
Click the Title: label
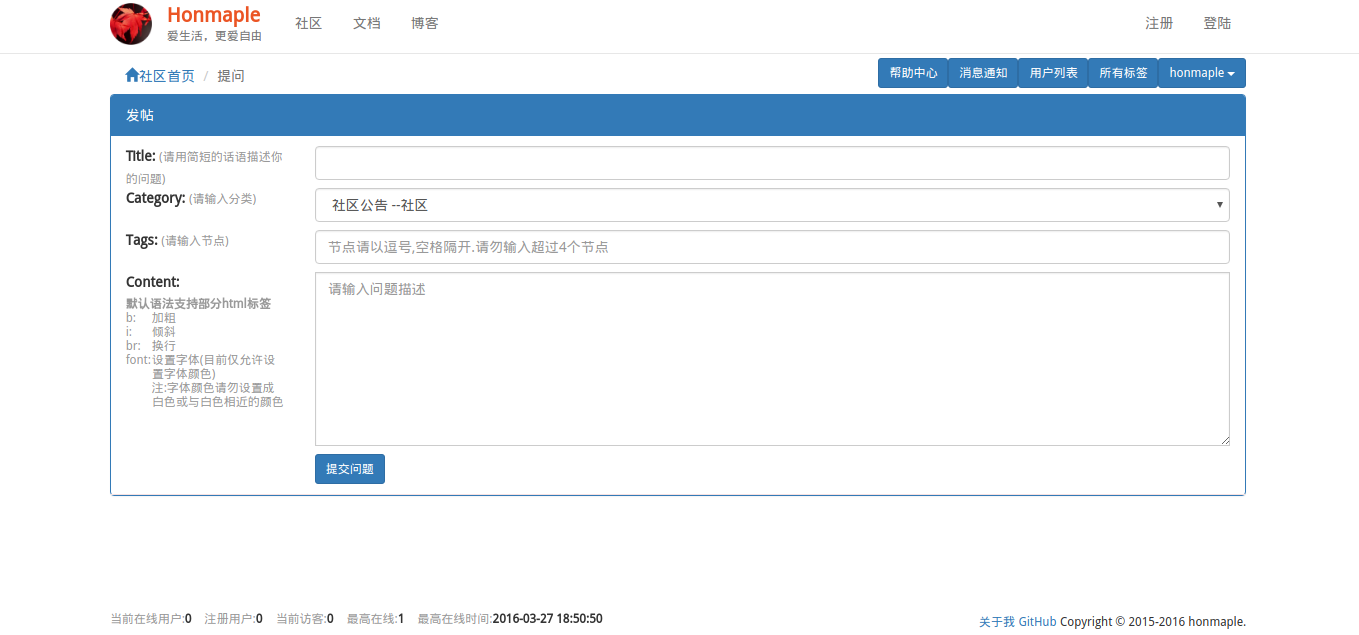click(141, 156)
